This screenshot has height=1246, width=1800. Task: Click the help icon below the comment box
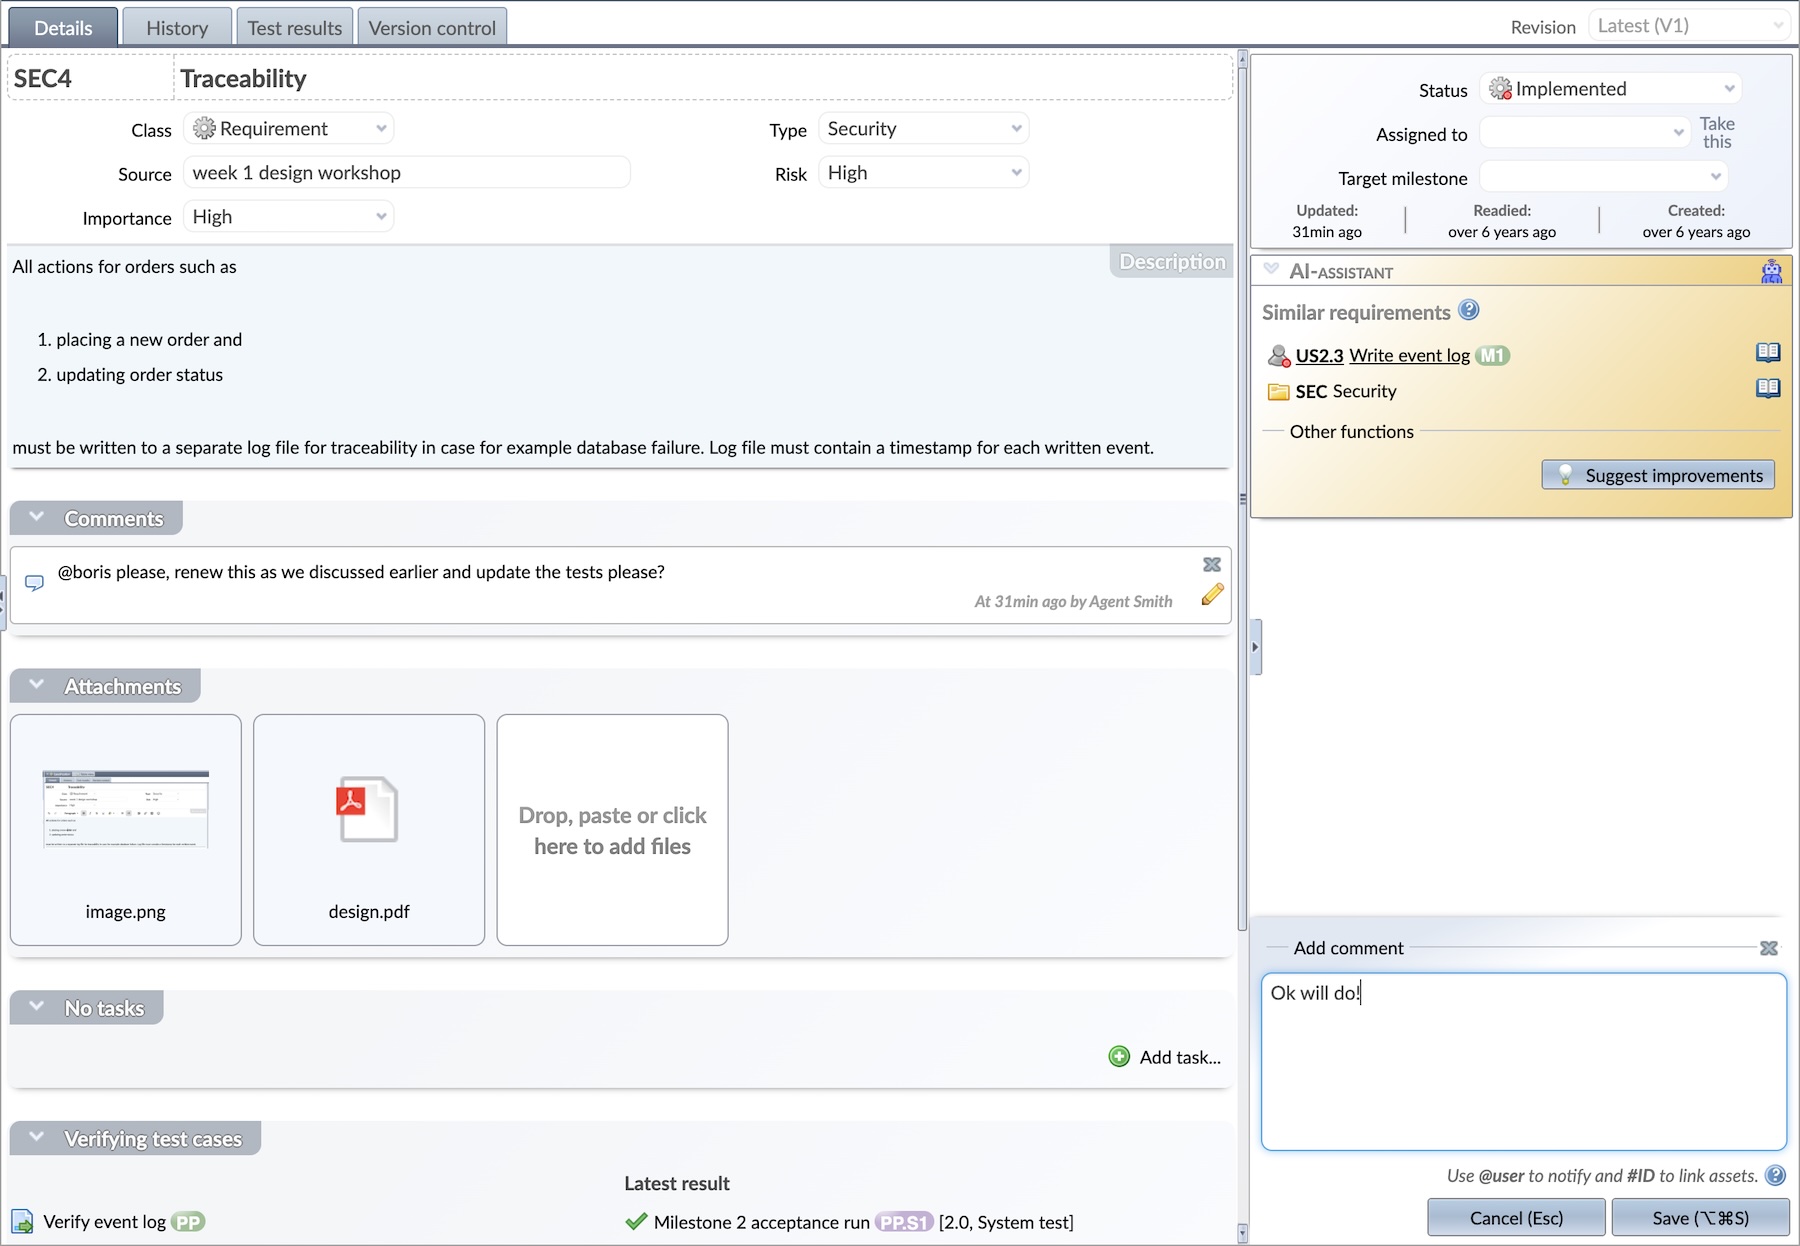1775,1176
